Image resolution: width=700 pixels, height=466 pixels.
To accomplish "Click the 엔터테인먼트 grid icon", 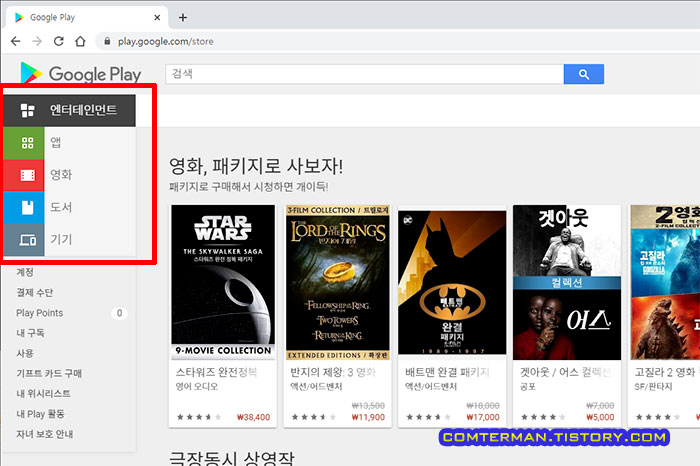I will pyautogui.click(x=28, y=110).
